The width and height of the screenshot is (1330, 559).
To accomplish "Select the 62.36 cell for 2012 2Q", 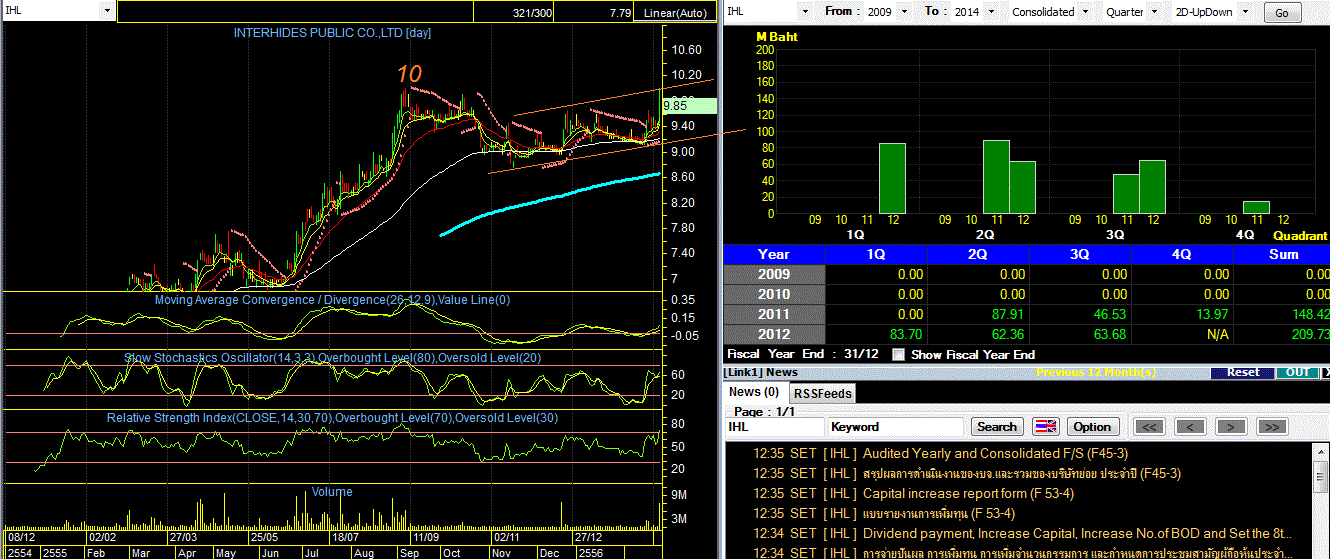I will click(x=979, y=334).
